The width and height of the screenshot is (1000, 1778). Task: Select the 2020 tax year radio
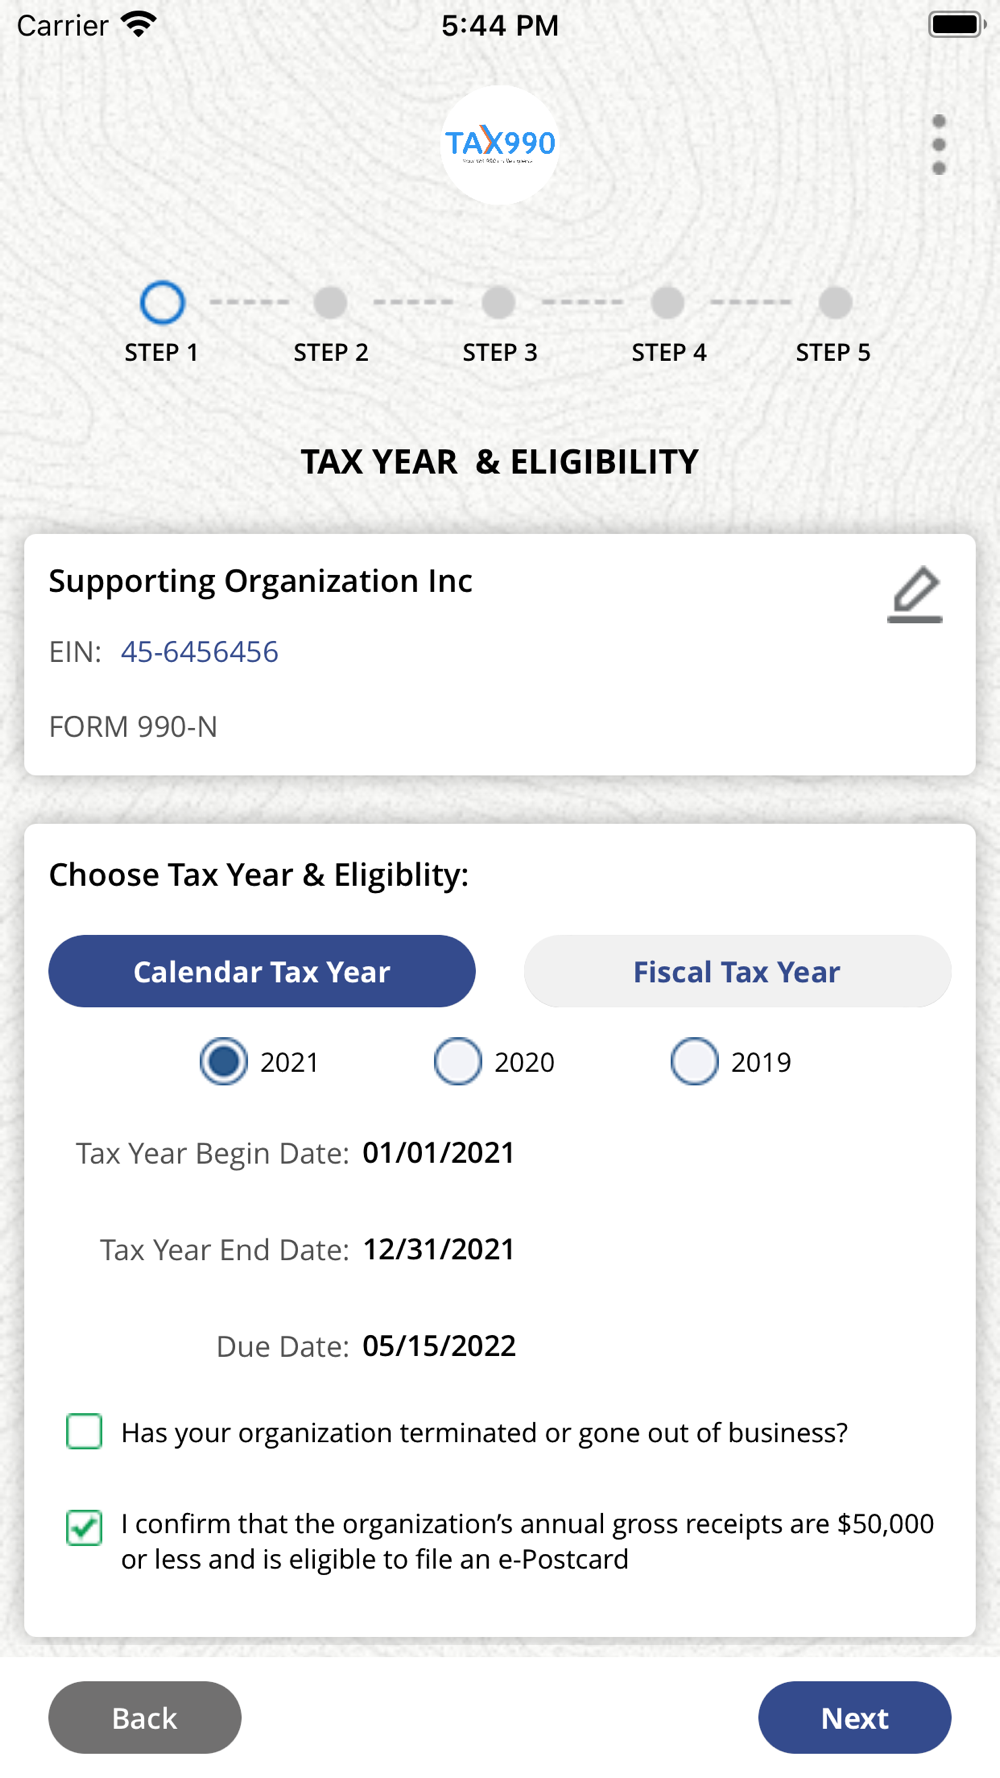click(x=458, y=1061)
